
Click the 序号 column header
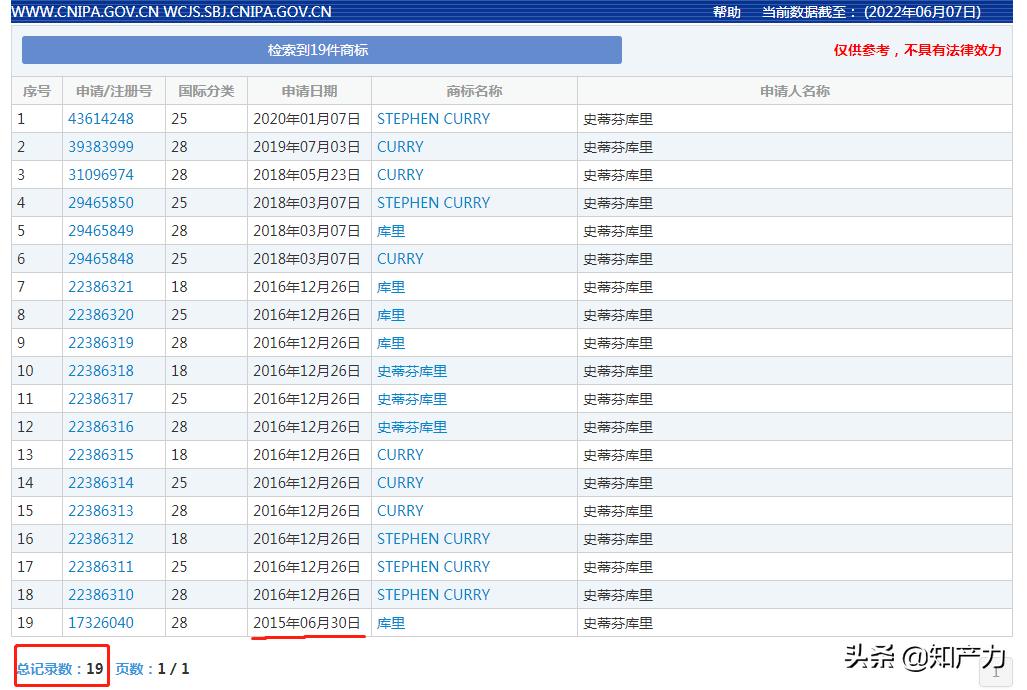[x=37, y=91]
